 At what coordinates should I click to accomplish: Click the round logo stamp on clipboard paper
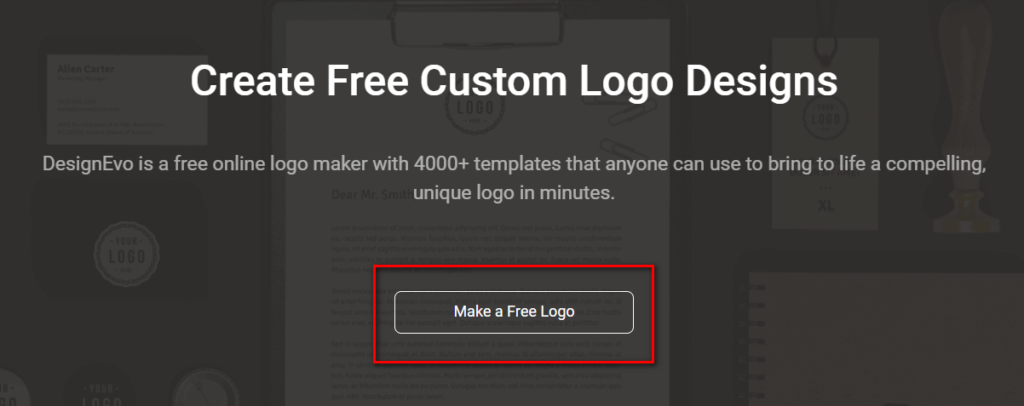pyautogui.click(x=473, y=113)
